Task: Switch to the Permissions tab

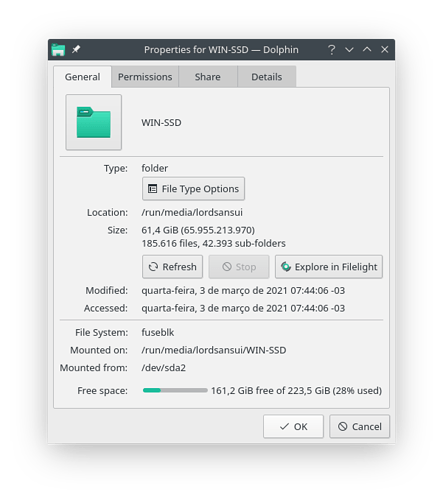Action: 145,77
